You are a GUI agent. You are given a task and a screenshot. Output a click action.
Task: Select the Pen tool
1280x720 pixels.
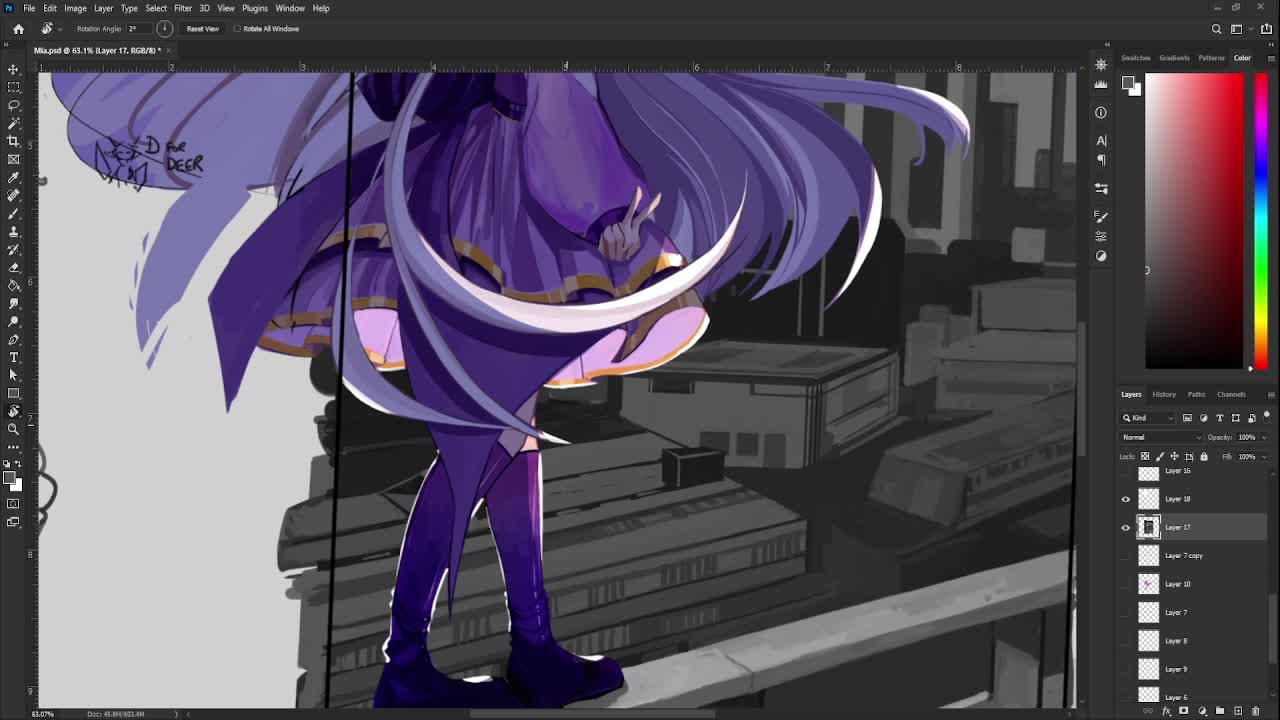pyautogui.click(x=14, y=339)
